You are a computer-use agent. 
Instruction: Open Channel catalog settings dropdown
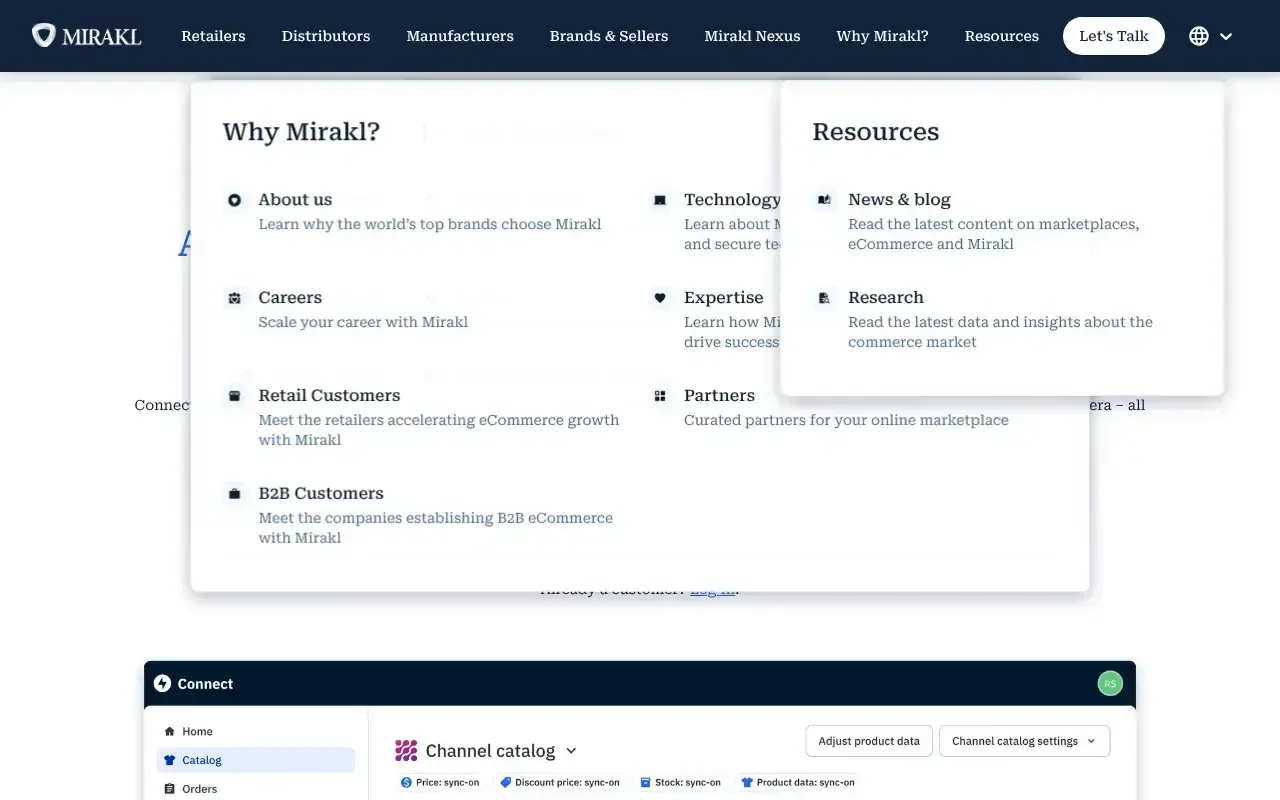[x=1024, y=741]
